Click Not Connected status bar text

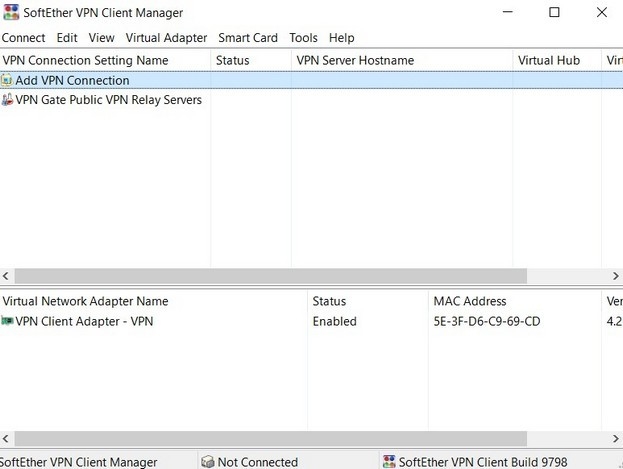pos(258,462)
